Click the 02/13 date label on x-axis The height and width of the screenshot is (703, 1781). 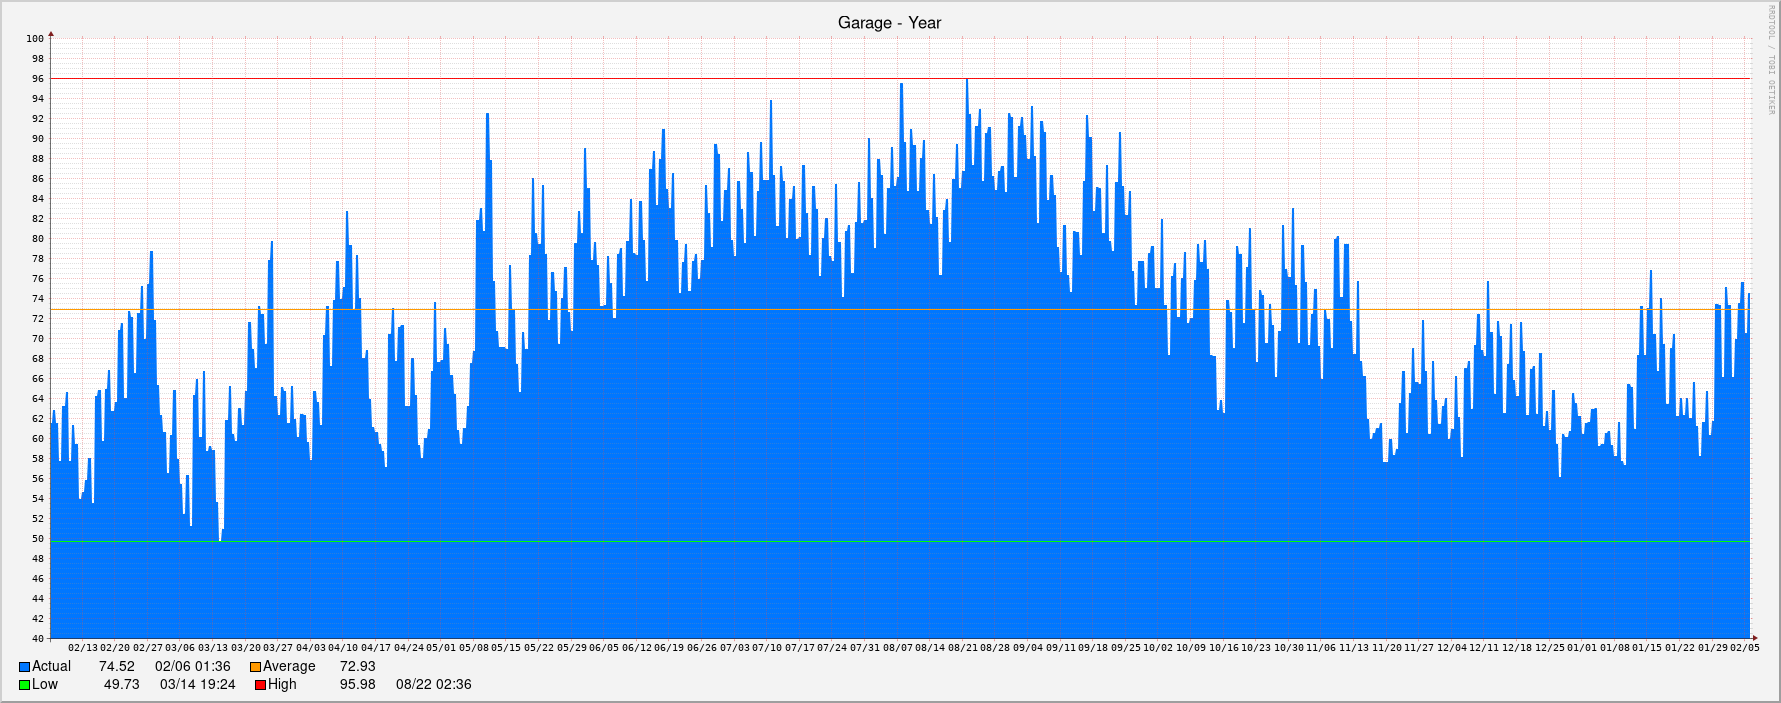click(x=83, y=648)
